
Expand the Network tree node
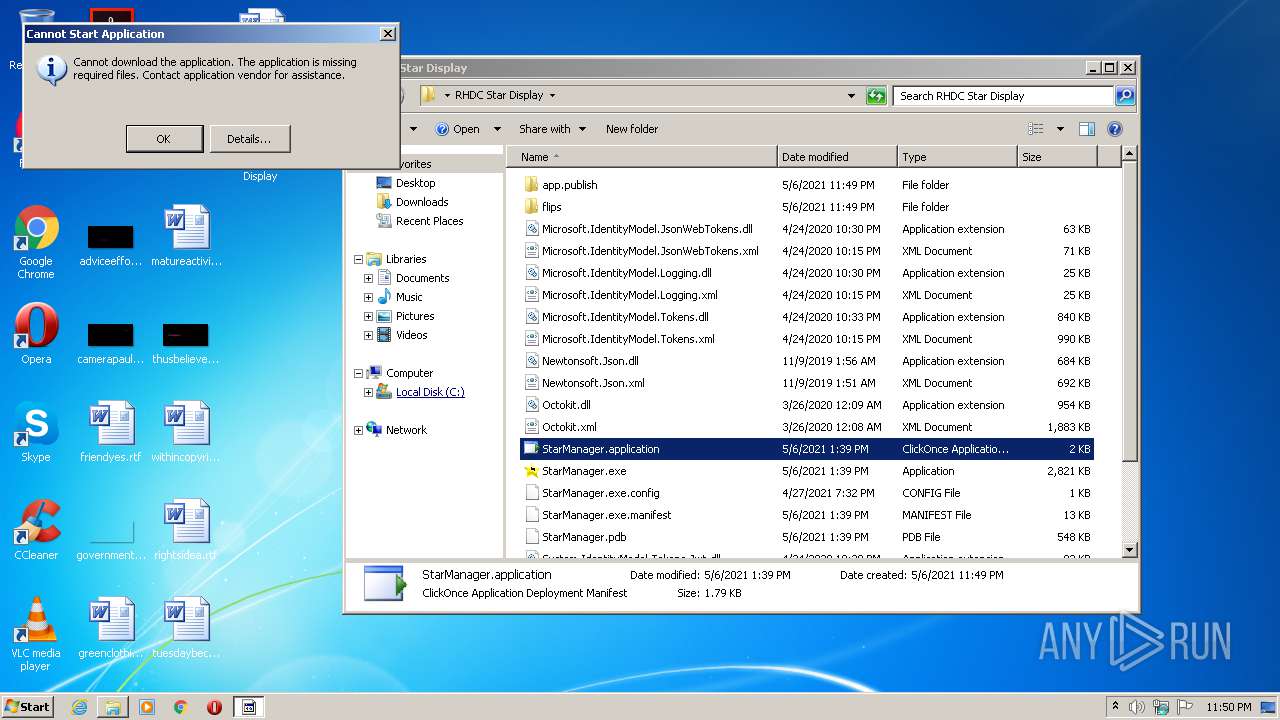358,430
